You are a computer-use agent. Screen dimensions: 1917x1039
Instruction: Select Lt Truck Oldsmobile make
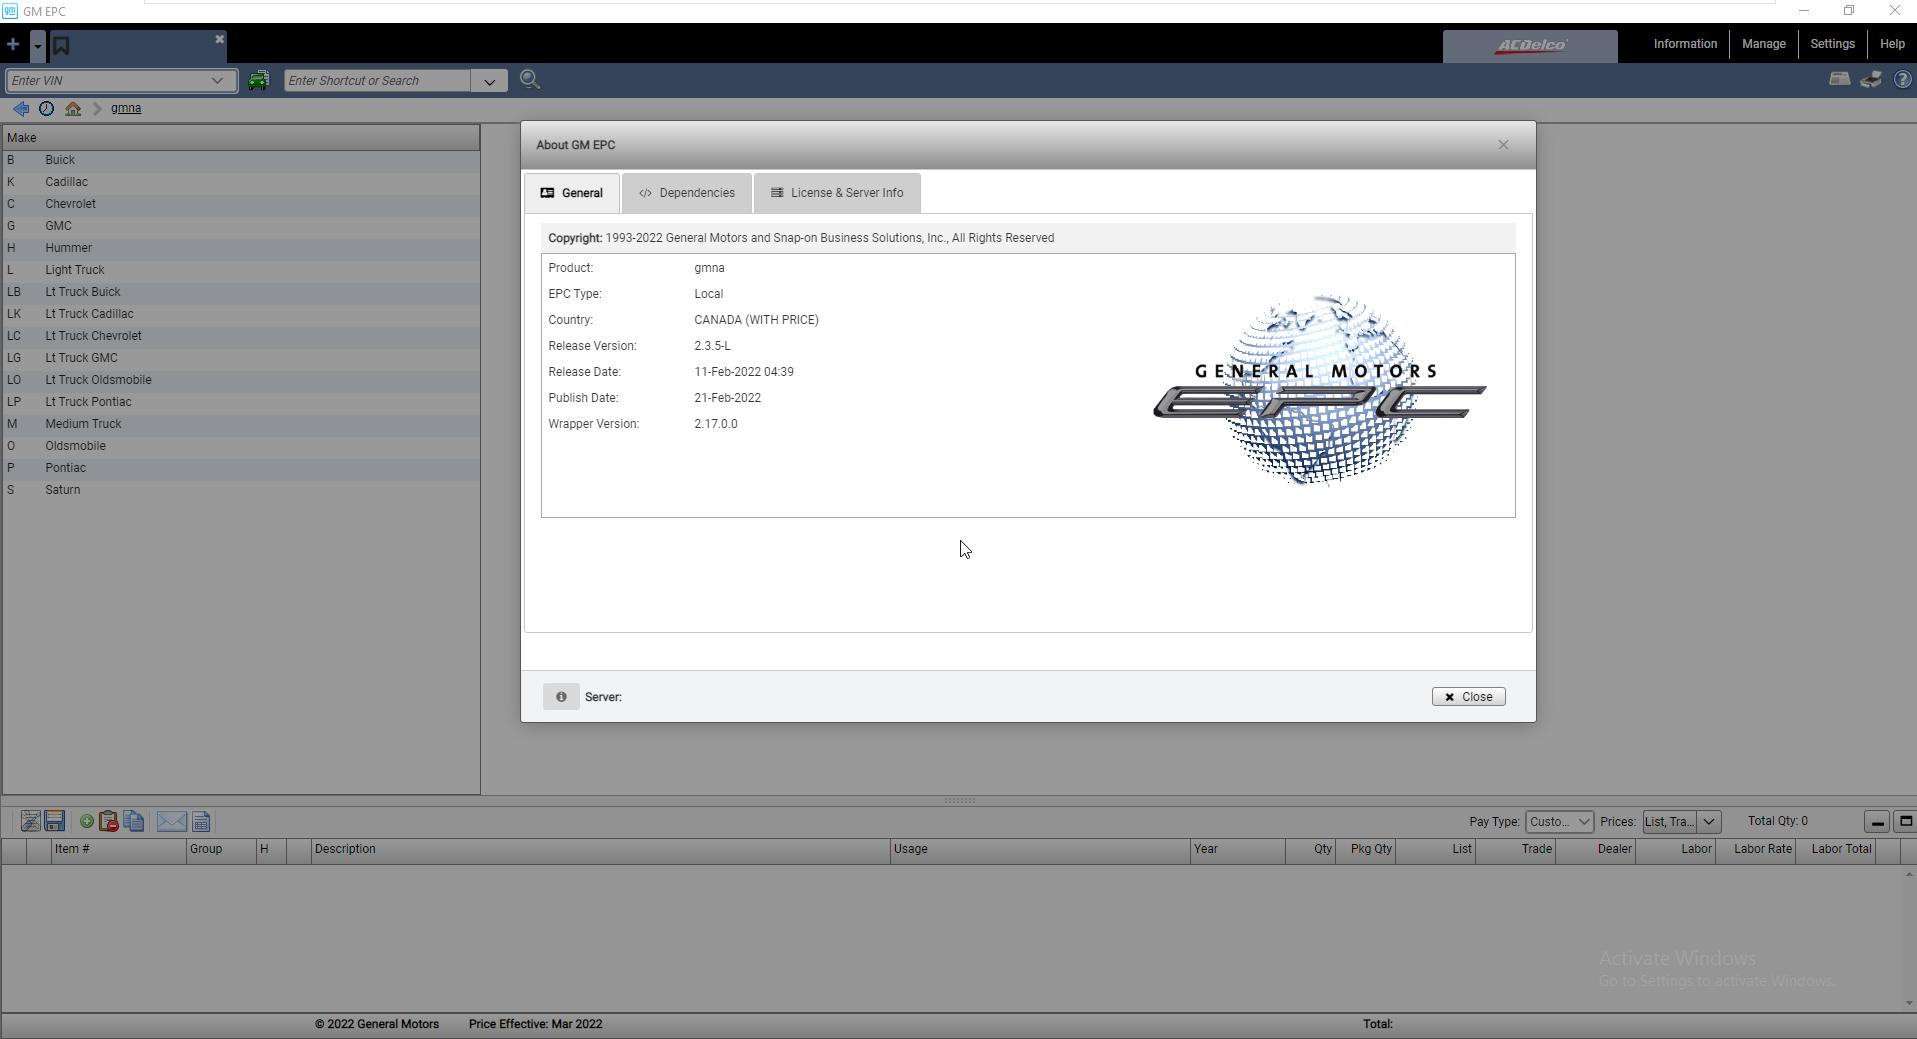coord(241,380)
